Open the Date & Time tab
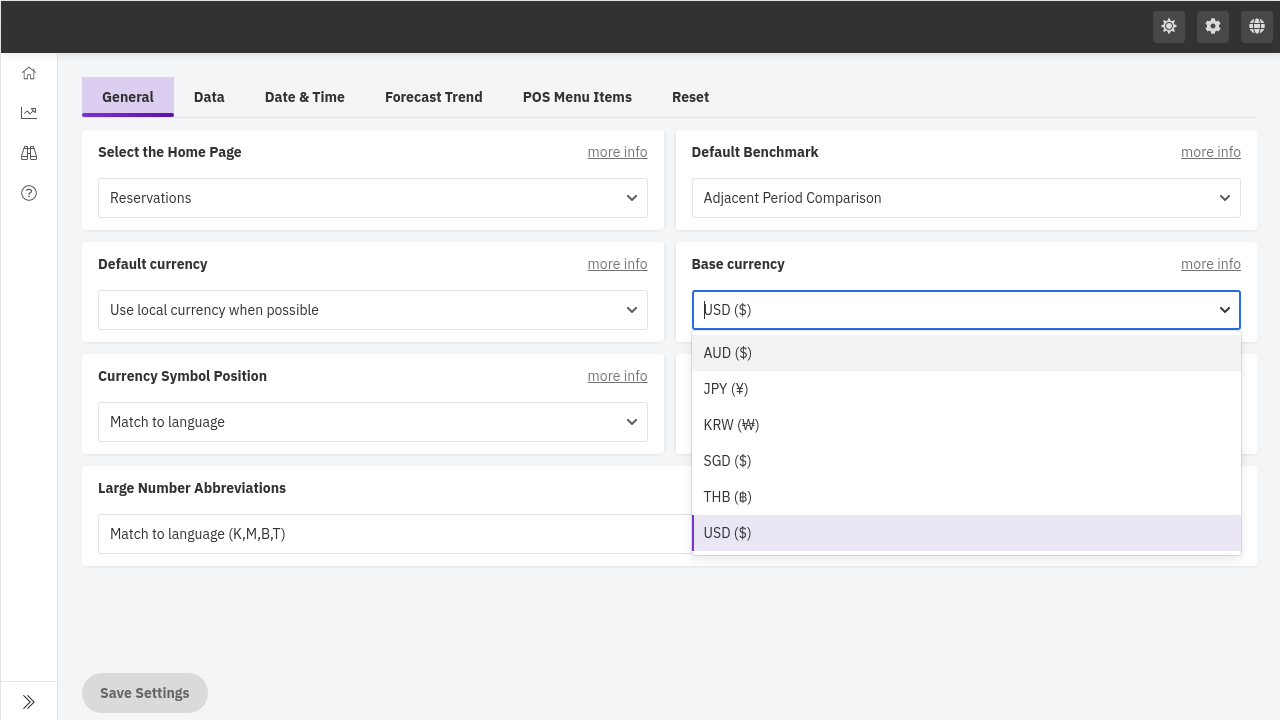Image resolution: width=1280 pixels, height=720 pixels. [x=305, y=97]
